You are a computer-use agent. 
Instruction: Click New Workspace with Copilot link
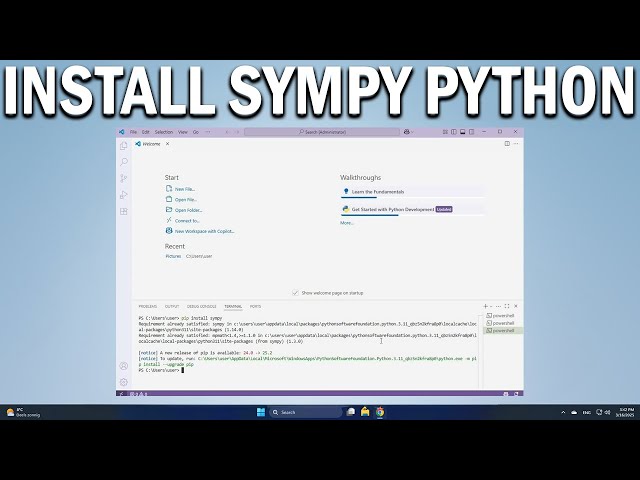(x=204, y=231)
